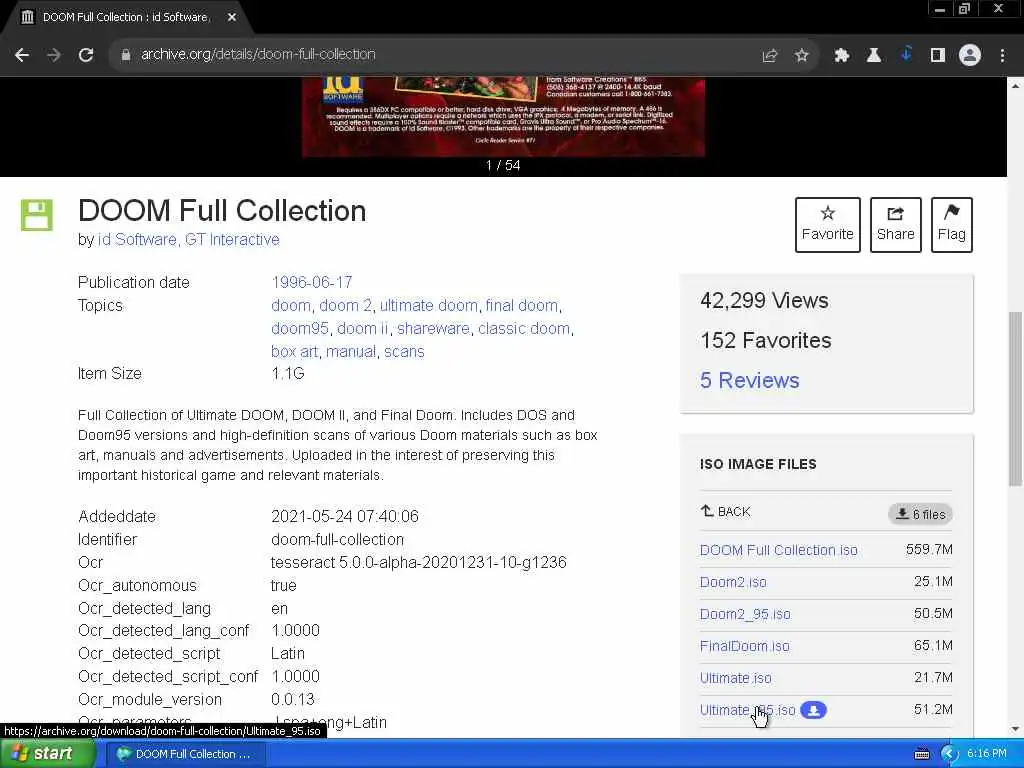This screenshot has width=1024, height=768.
Task: Open the 'ultimate doom' topic link
Action: click(428, 306)
